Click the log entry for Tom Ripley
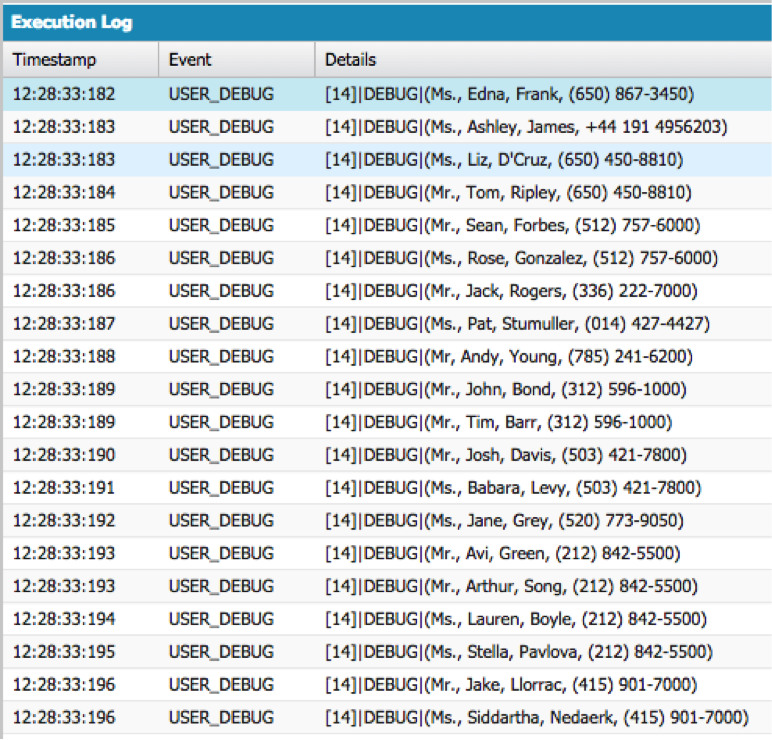This screenshot has width=772, height=740. pos(387,193)
